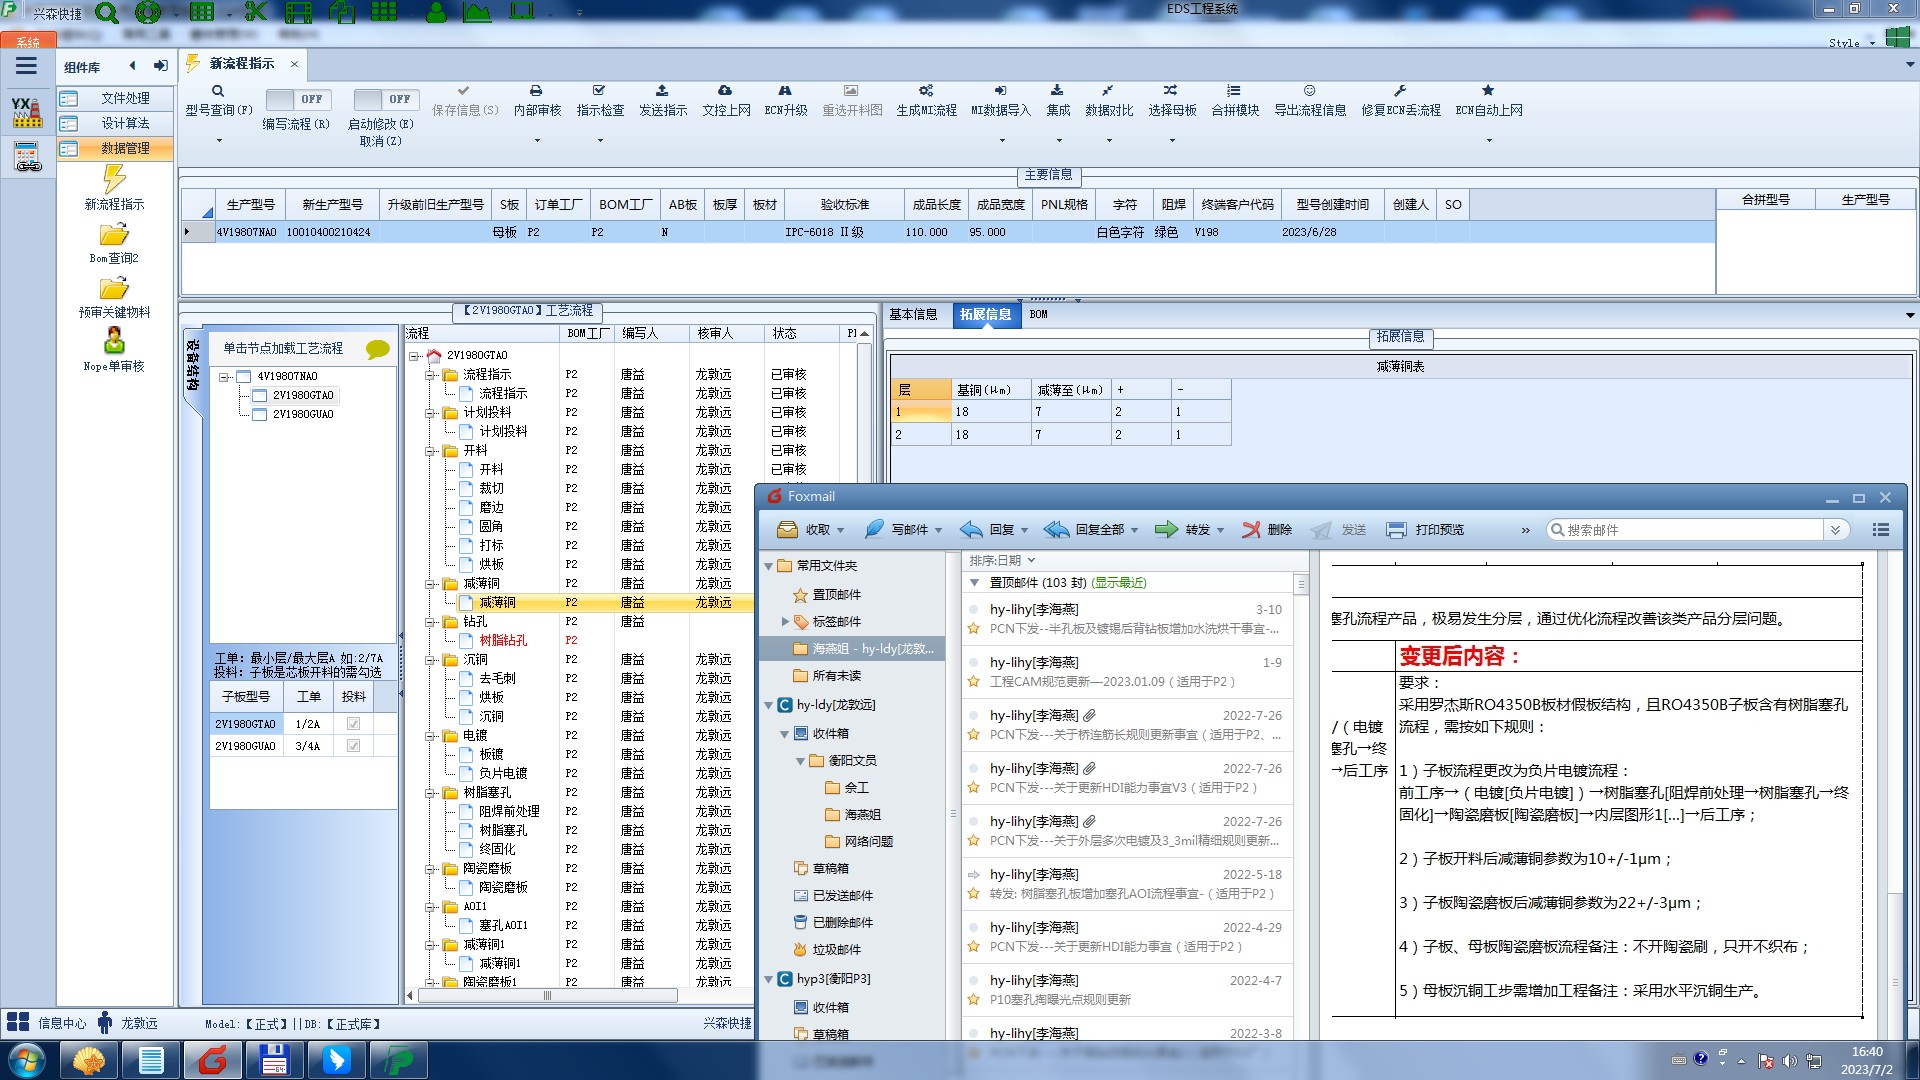The height and width of the screenshot is (1080, 1920).
Task: Click the 型号查询 search icon
Action: coord(218,91)
